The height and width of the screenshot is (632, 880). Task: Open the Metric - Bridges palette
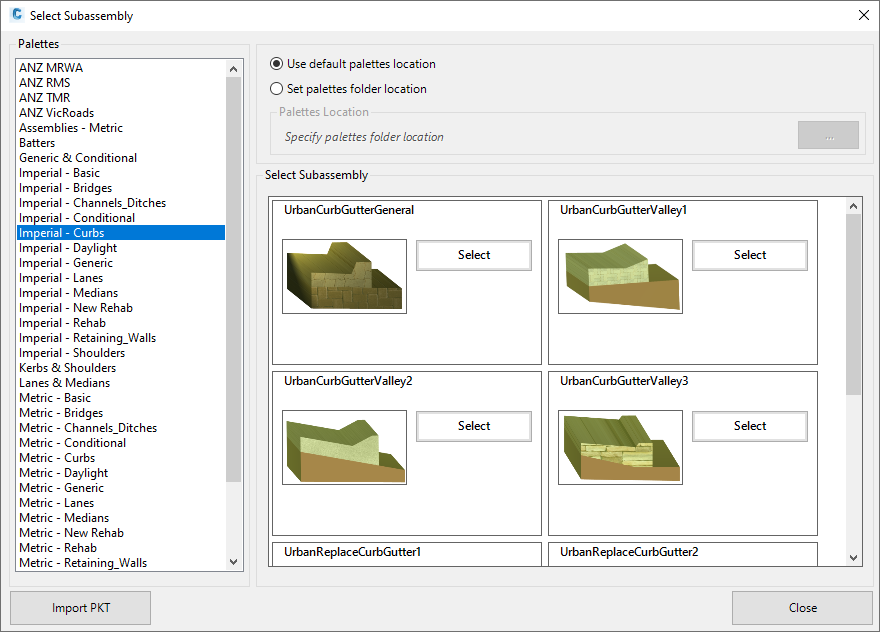tap(121, 413)
